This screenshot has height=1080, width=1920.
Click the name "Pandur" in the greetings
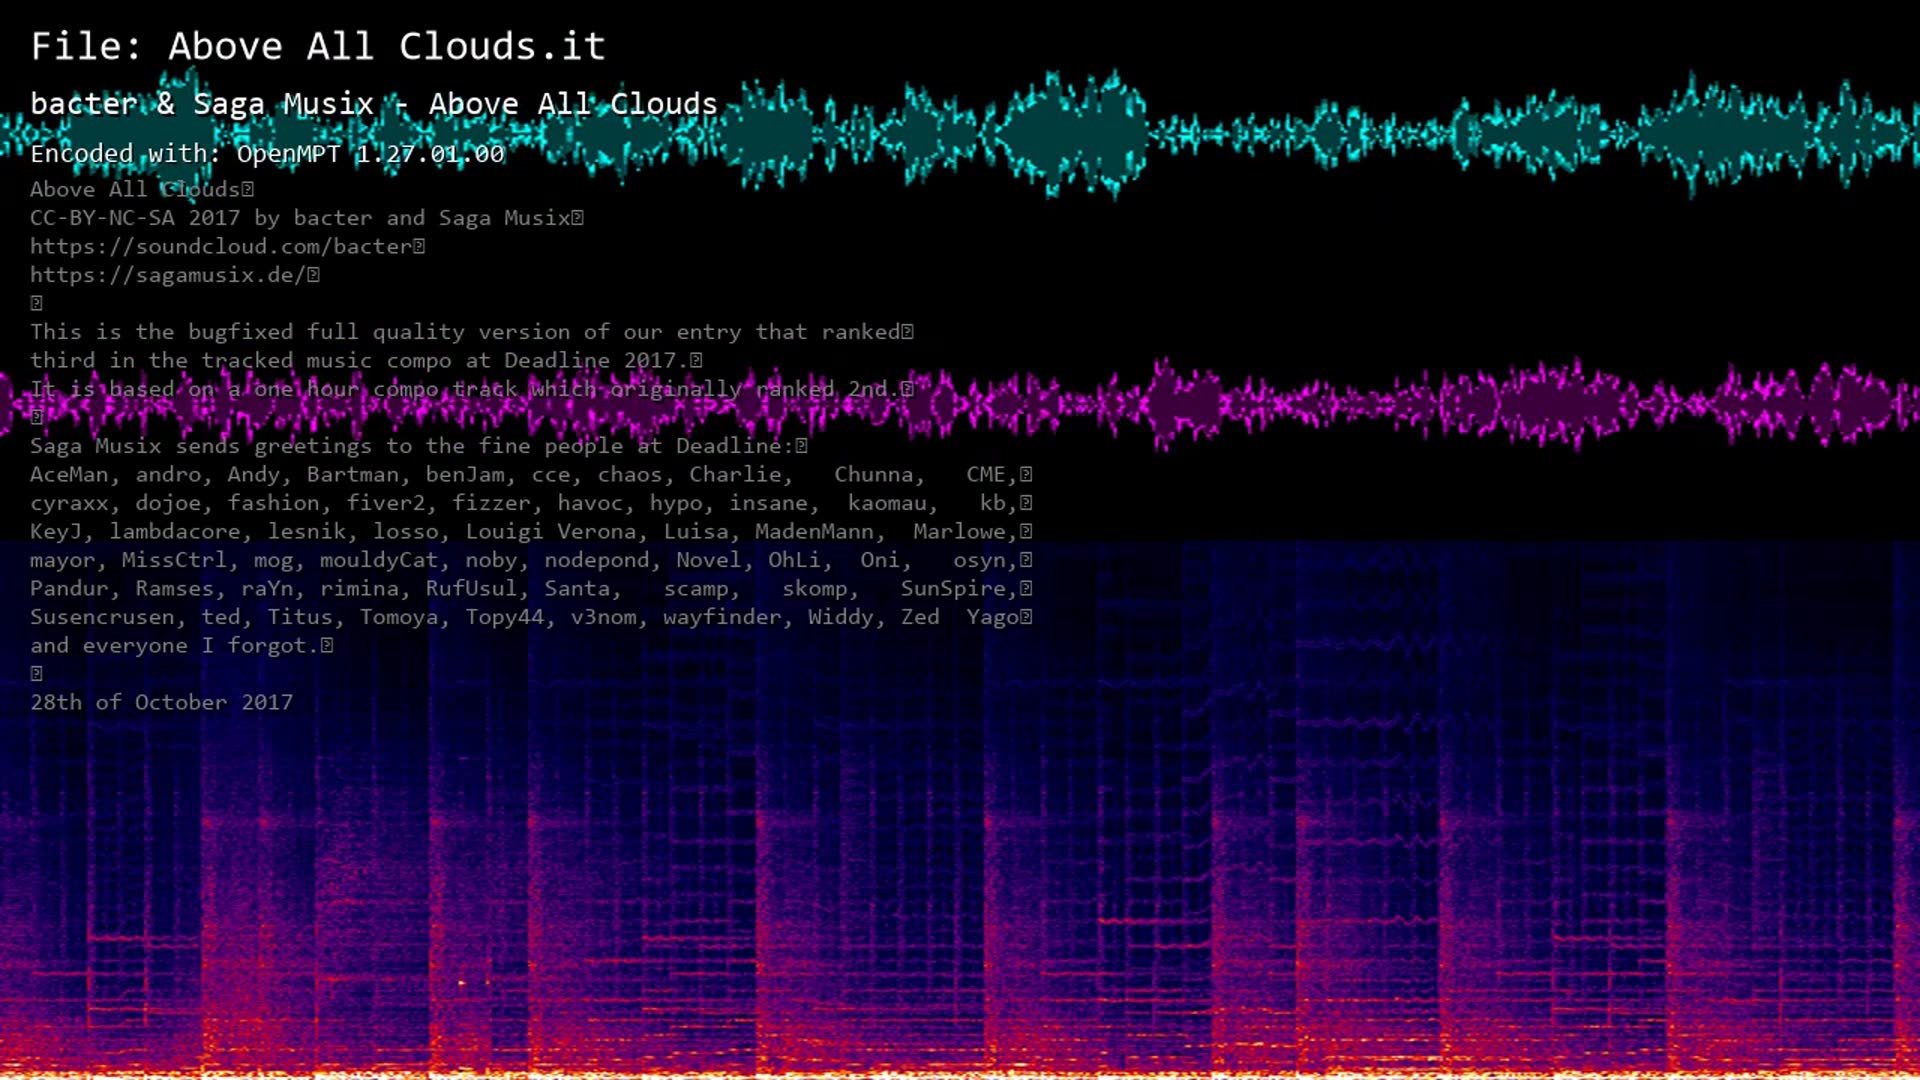[x=69, y=589]
